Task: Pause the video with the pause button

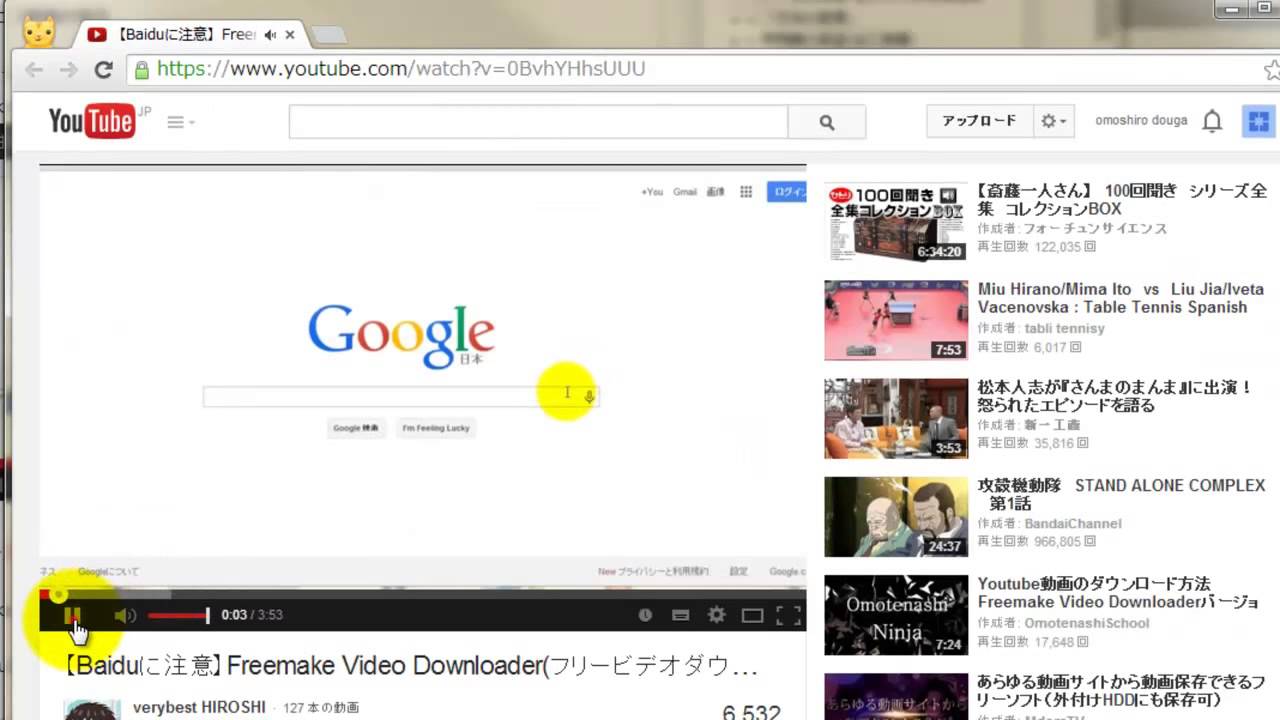Action: coord(72,616)
